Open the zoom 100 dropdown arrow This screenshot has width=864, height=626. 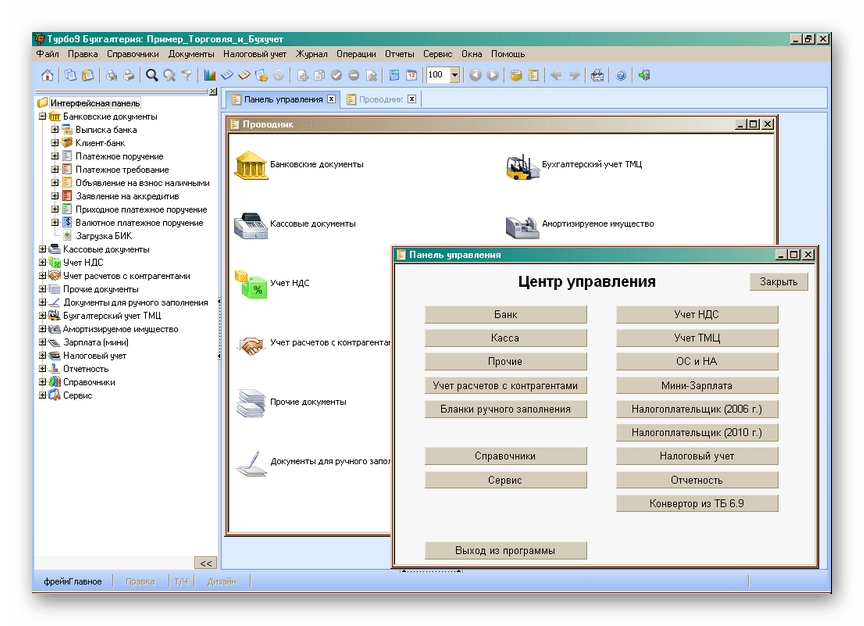point(455,75)
